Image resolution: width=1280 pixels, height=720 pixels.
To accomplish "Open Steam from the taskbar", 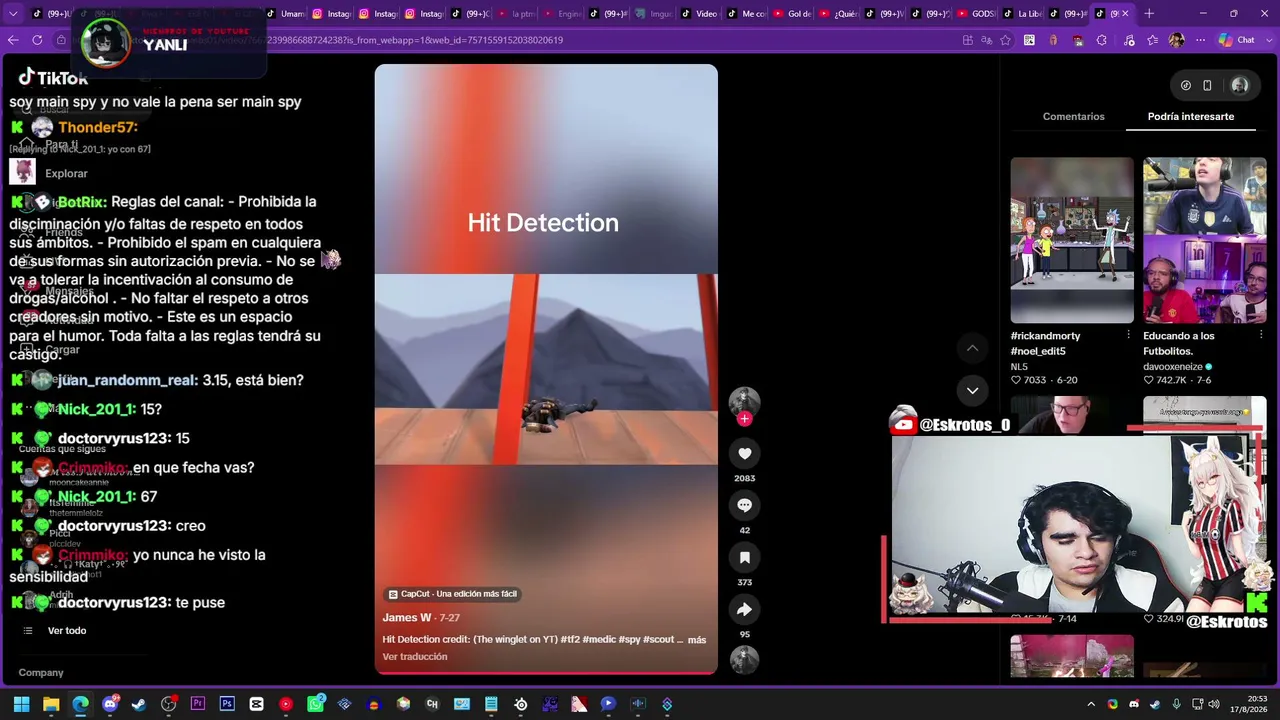I will coord(139,704).
